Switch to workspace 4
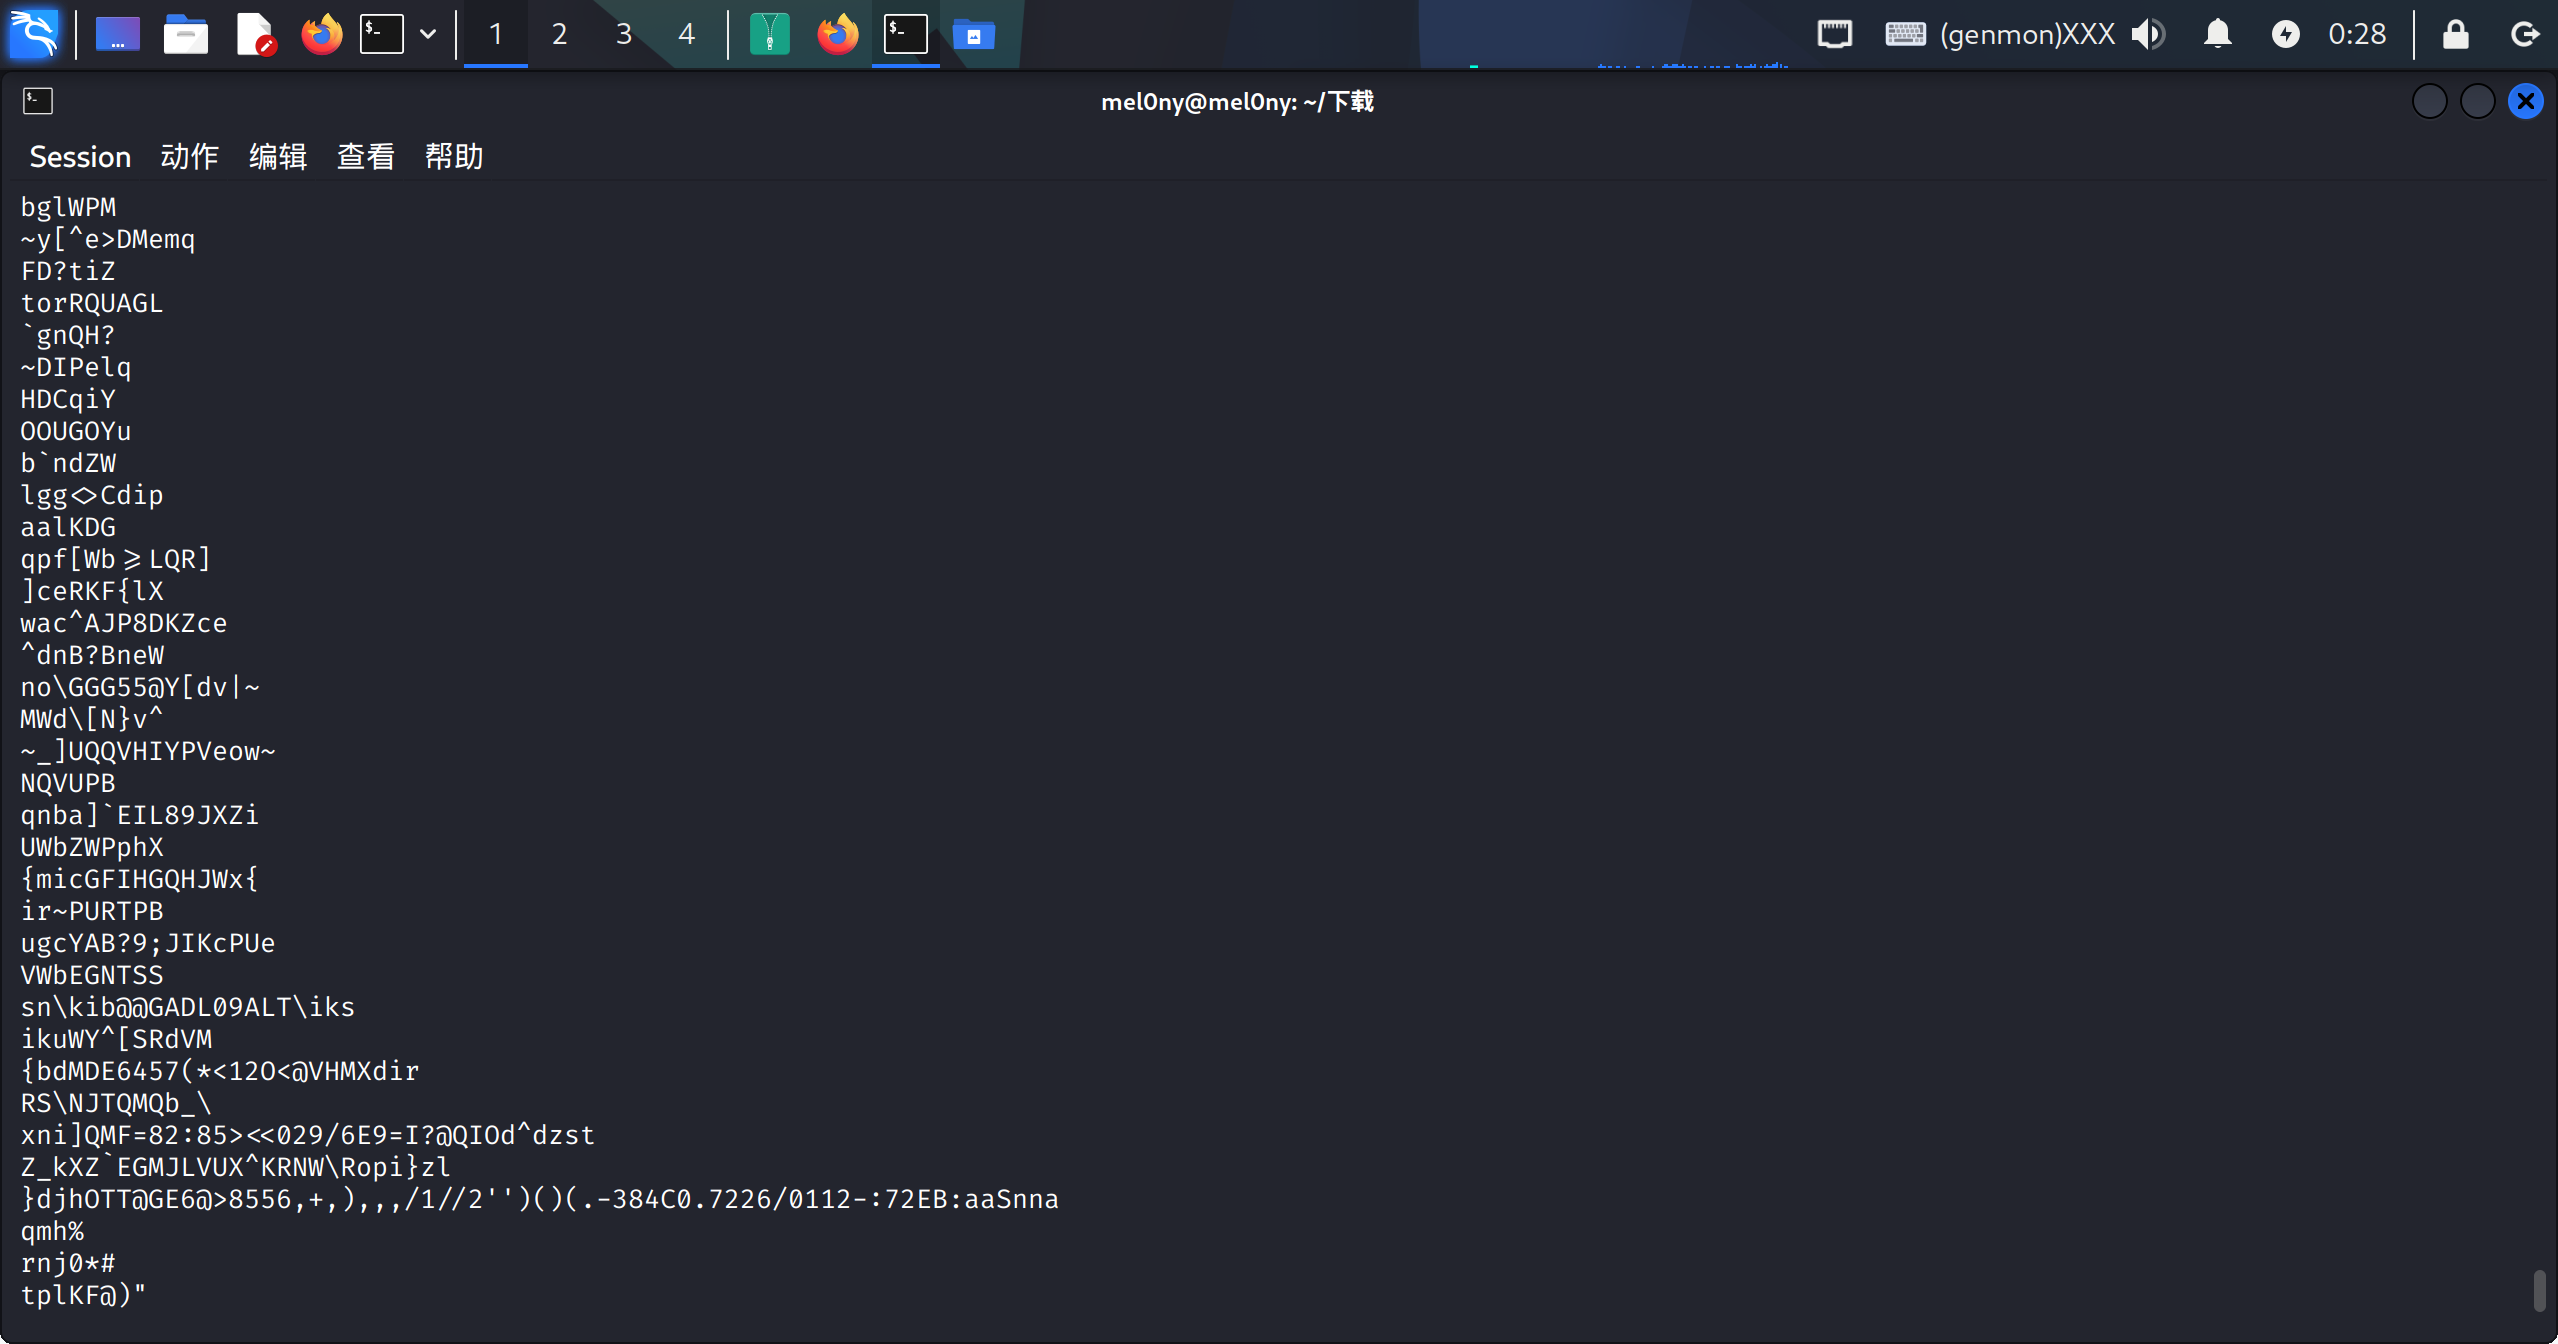 [686, 34]
